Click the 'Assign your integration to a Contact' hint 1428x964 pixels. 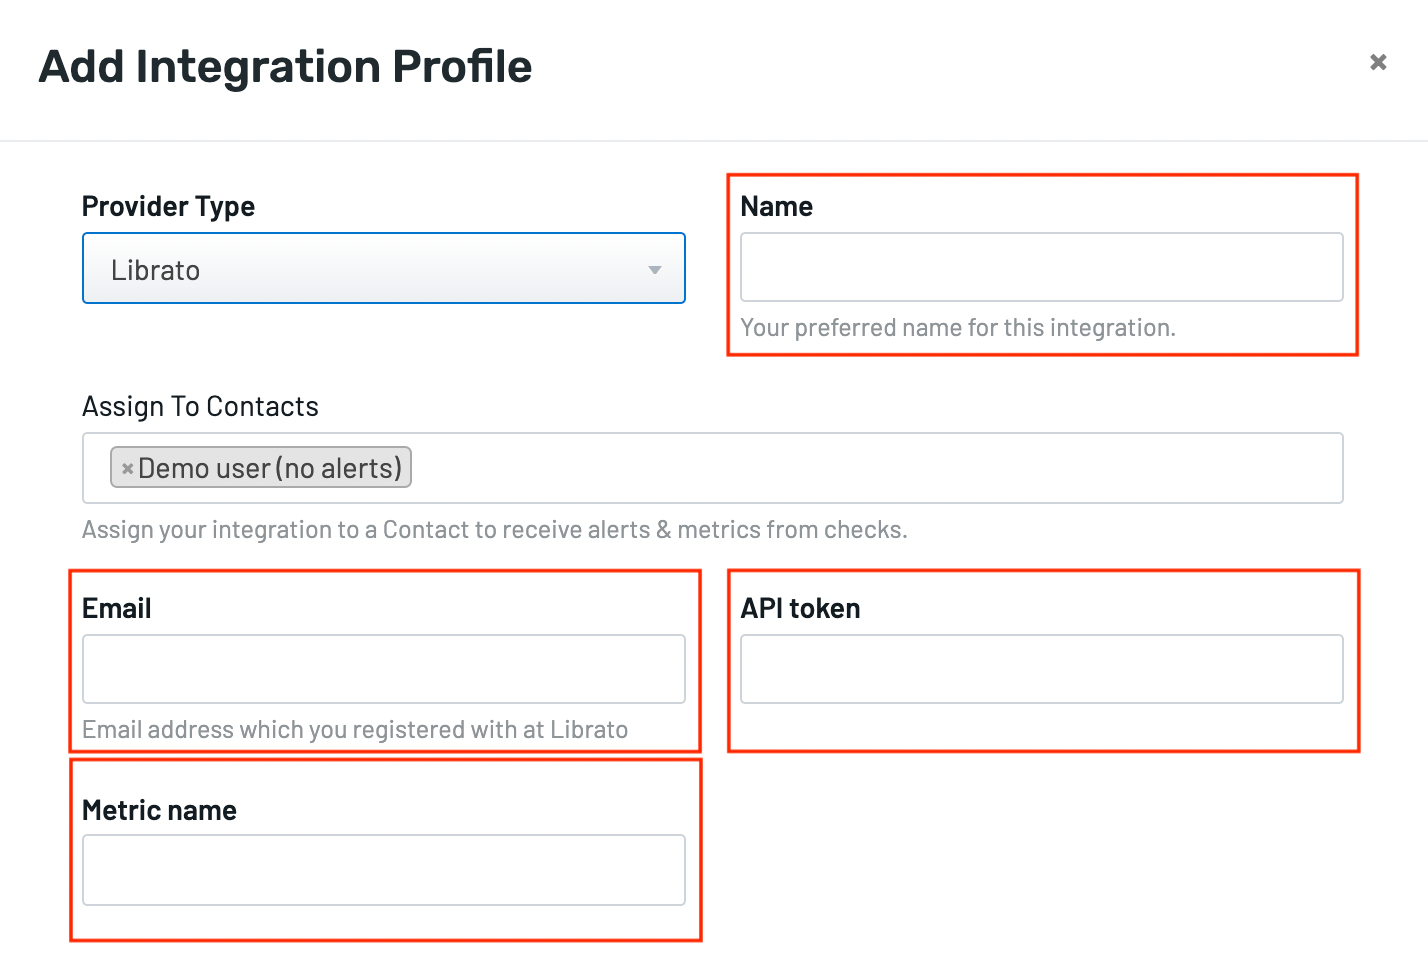click(495, 530)
